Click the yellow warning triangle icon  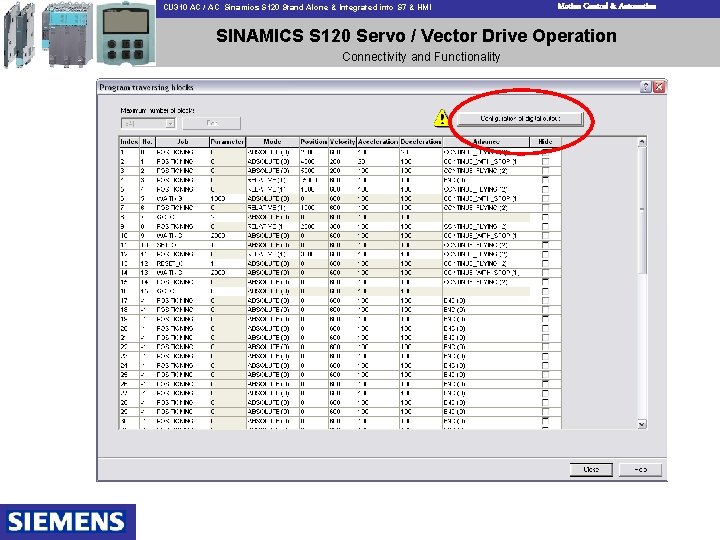click(442, 118)
